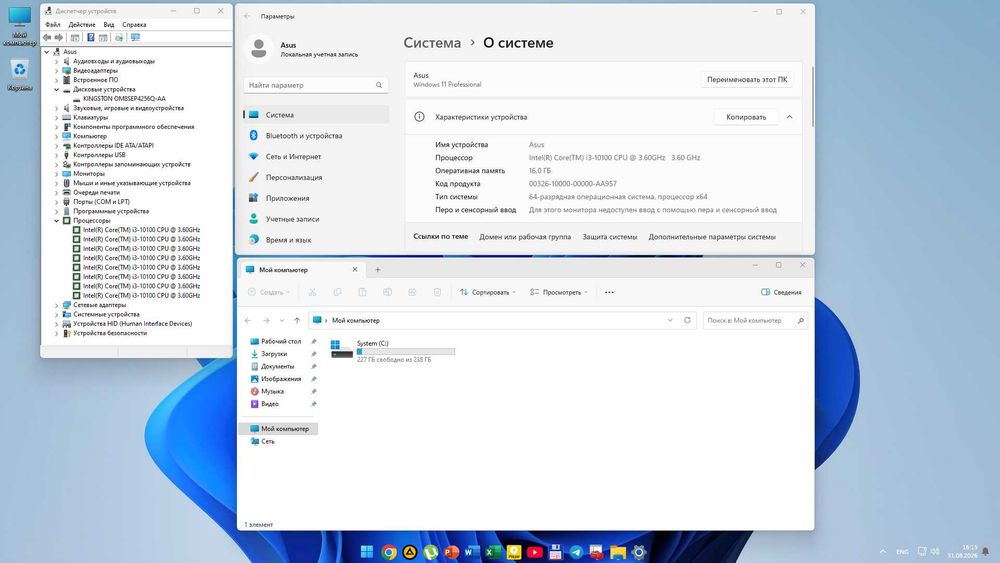This screenshot has width=1000, height=563.
Task: Open the AIMP player icon on the taskbar
Action: tap(409, 552)
